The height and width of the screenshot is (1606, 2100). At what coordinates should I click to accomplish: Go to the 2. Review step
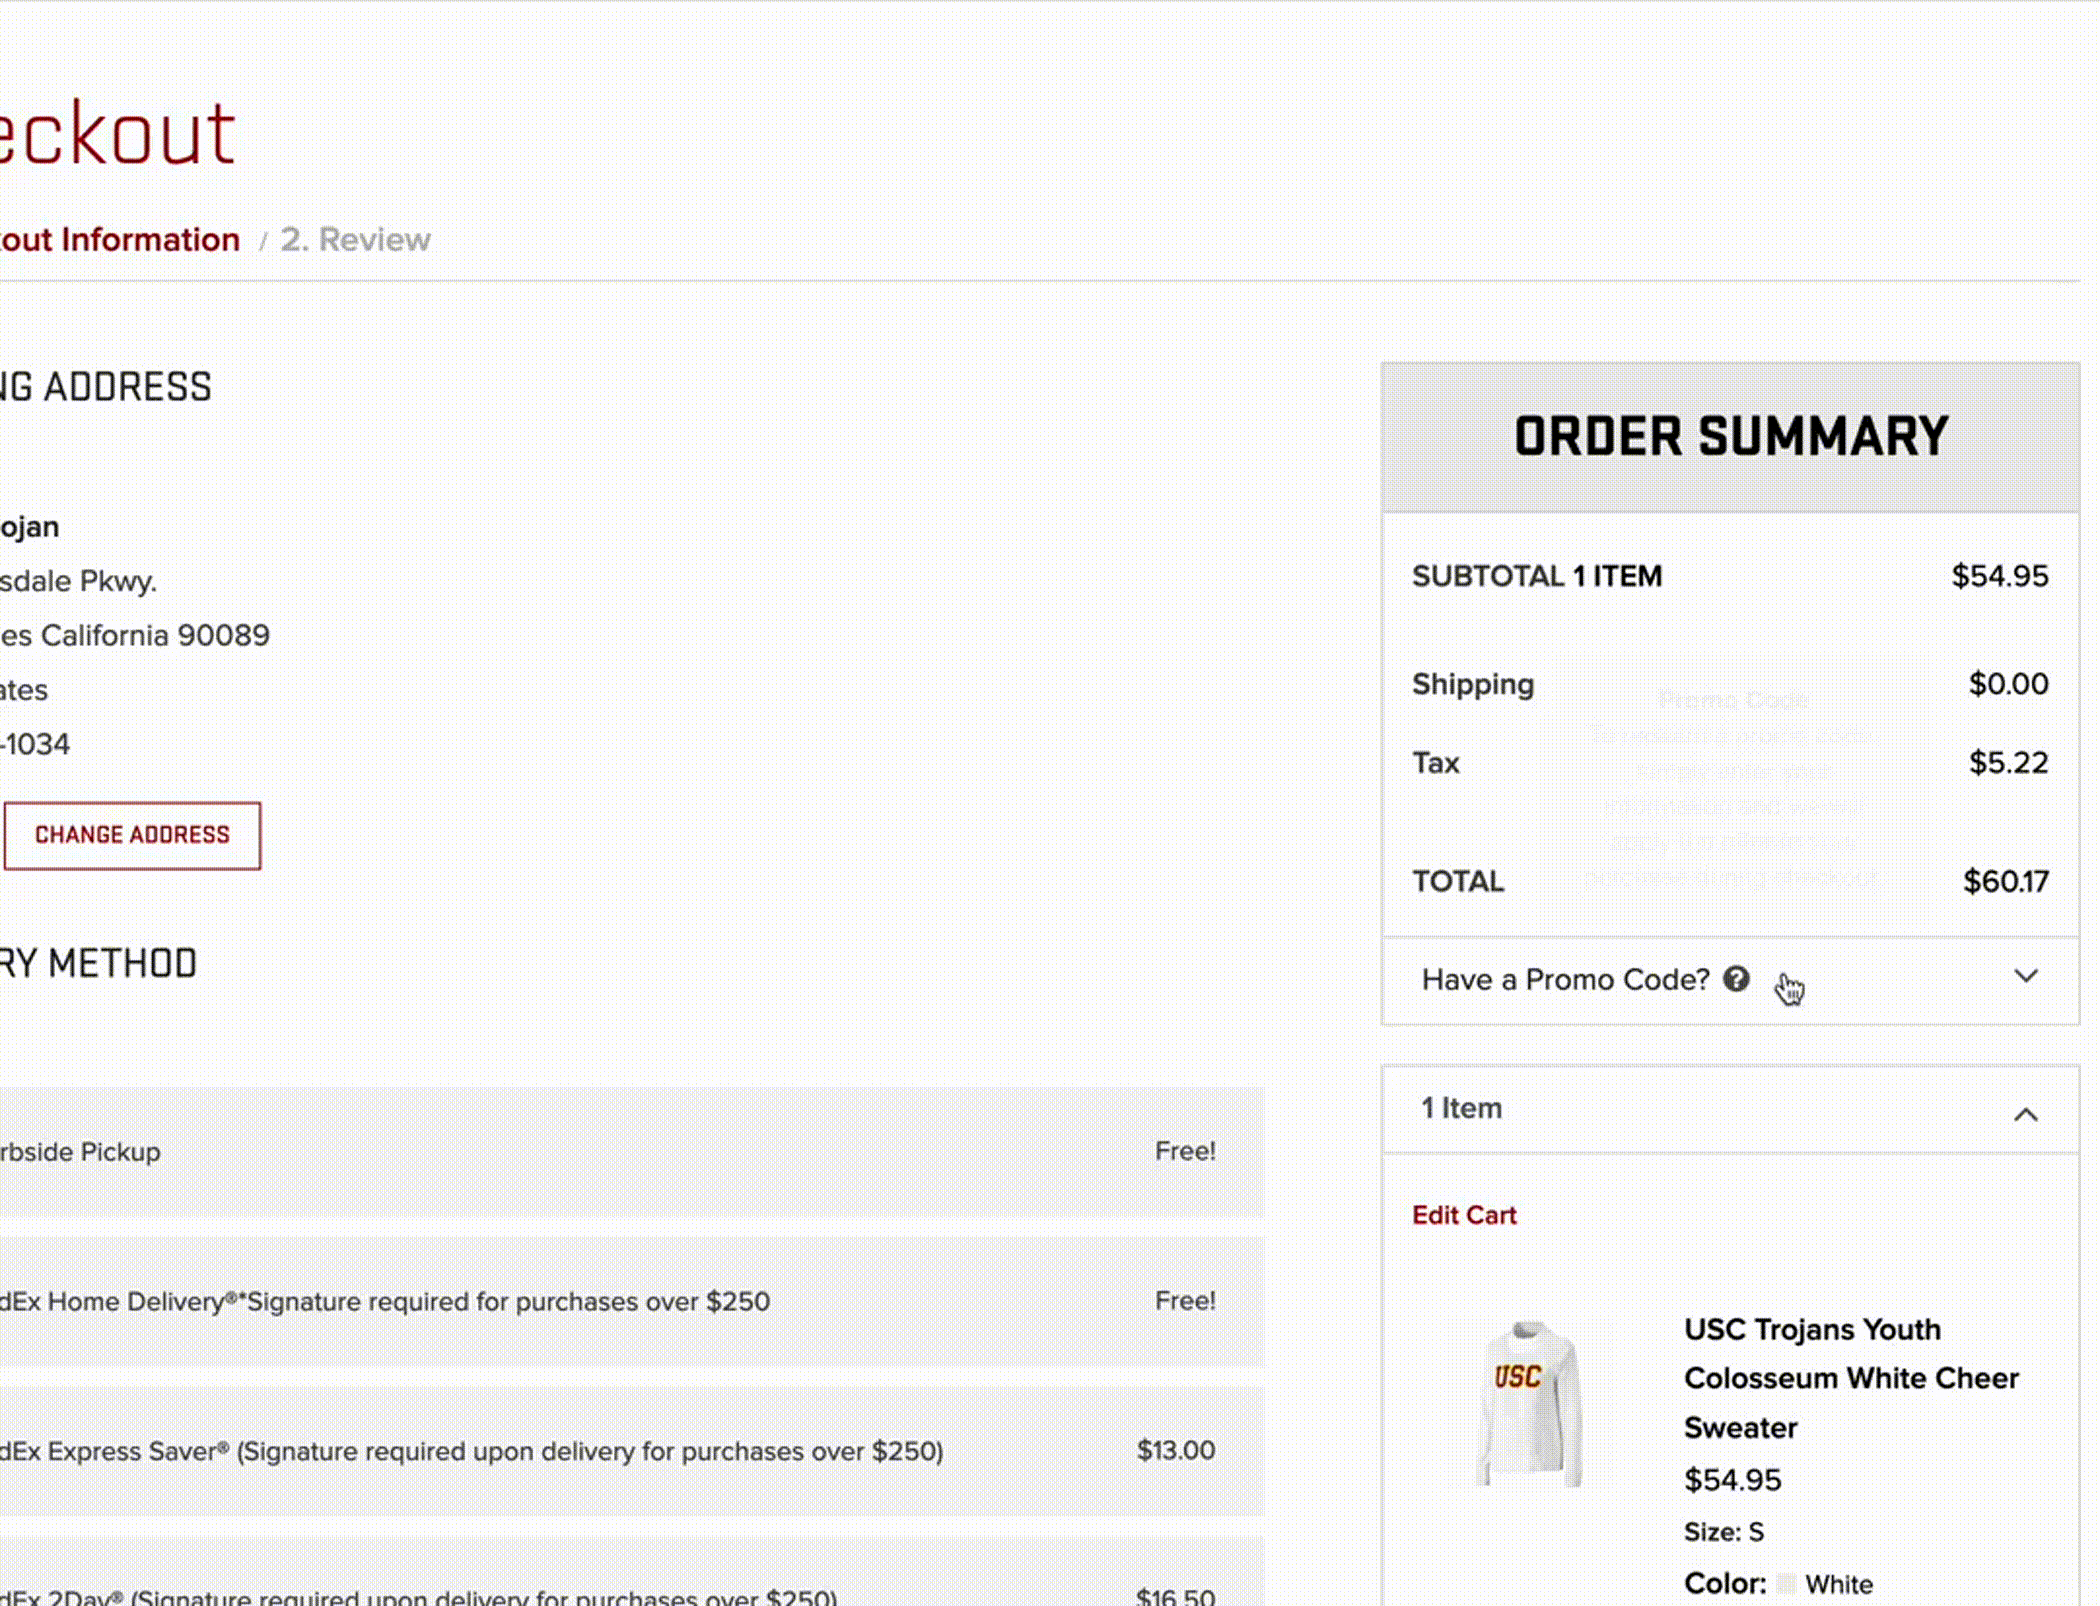(355, 240)
